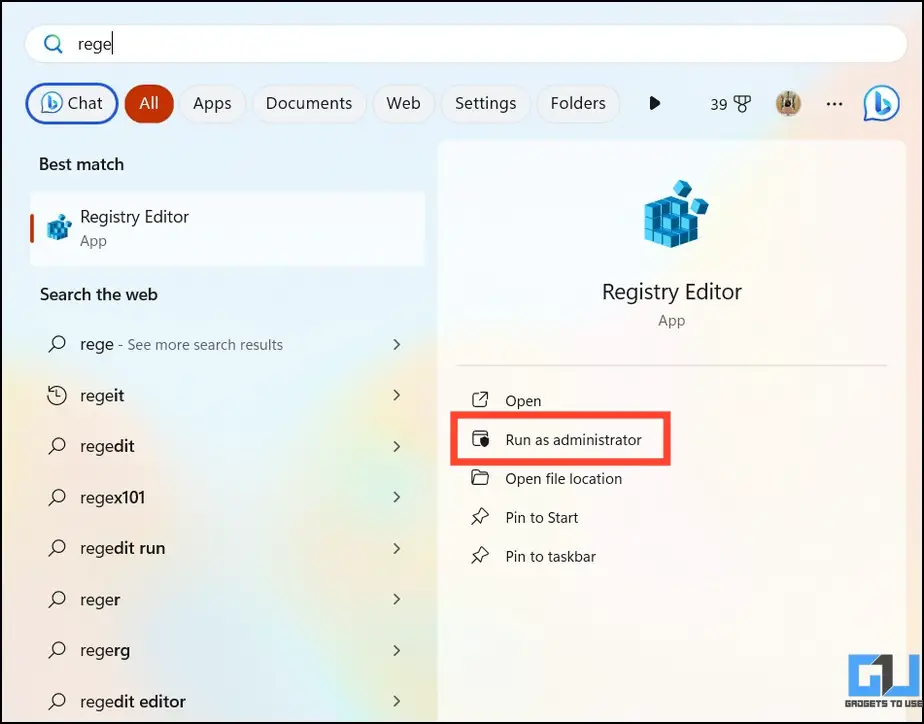
Task: Click the history clock icon next to regeit
Action: tap(57, 395)
